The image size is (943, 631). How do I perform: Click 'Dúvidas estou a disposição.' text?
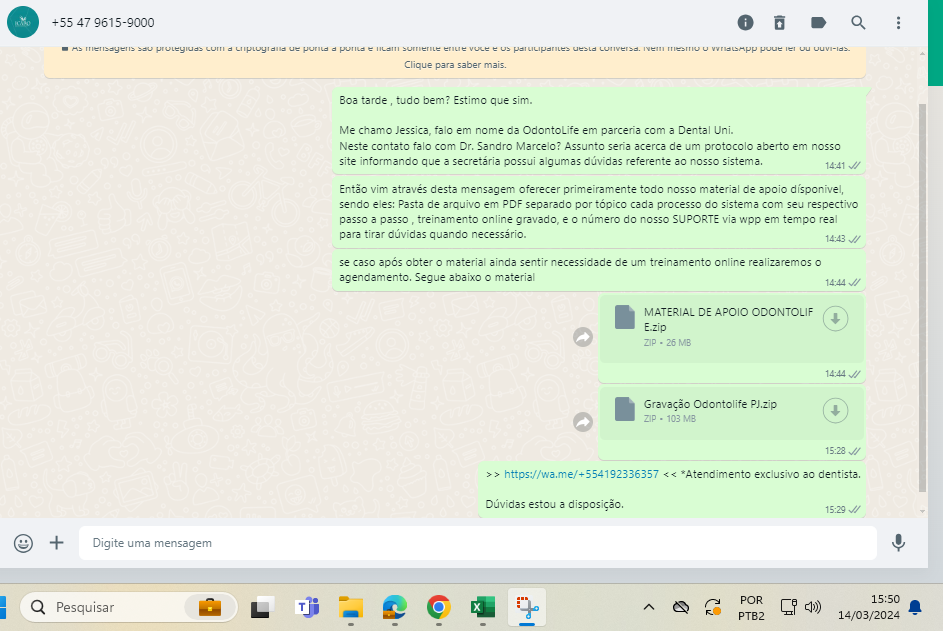point(554,504)
